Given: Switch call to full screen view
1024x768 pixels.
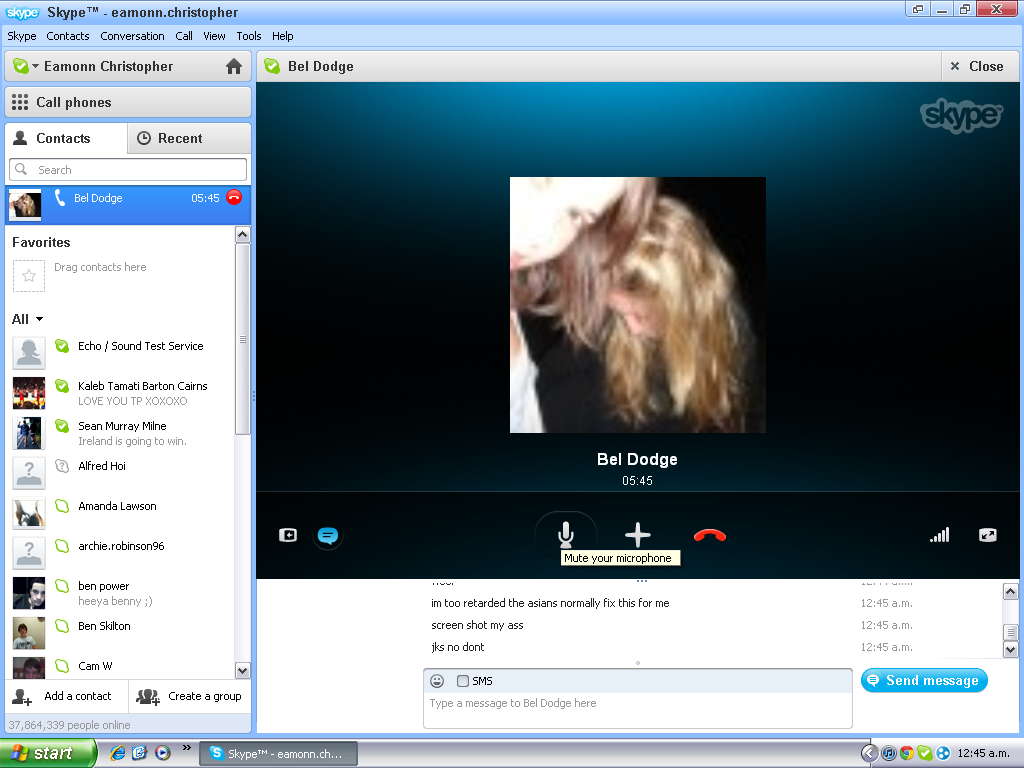Looking at the screenshot, I should click(988, 536).
